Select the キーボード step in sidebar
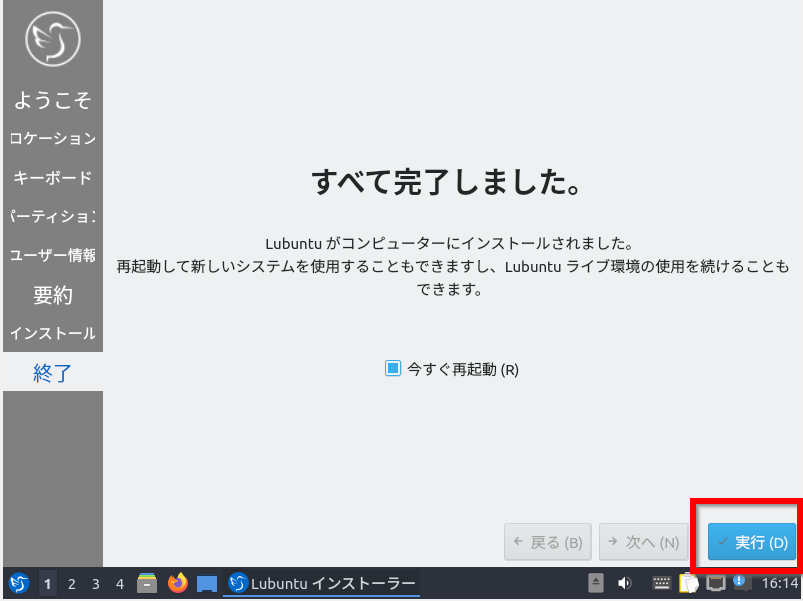803x601 pixels. pyautogui.click(x=53, y=177)
